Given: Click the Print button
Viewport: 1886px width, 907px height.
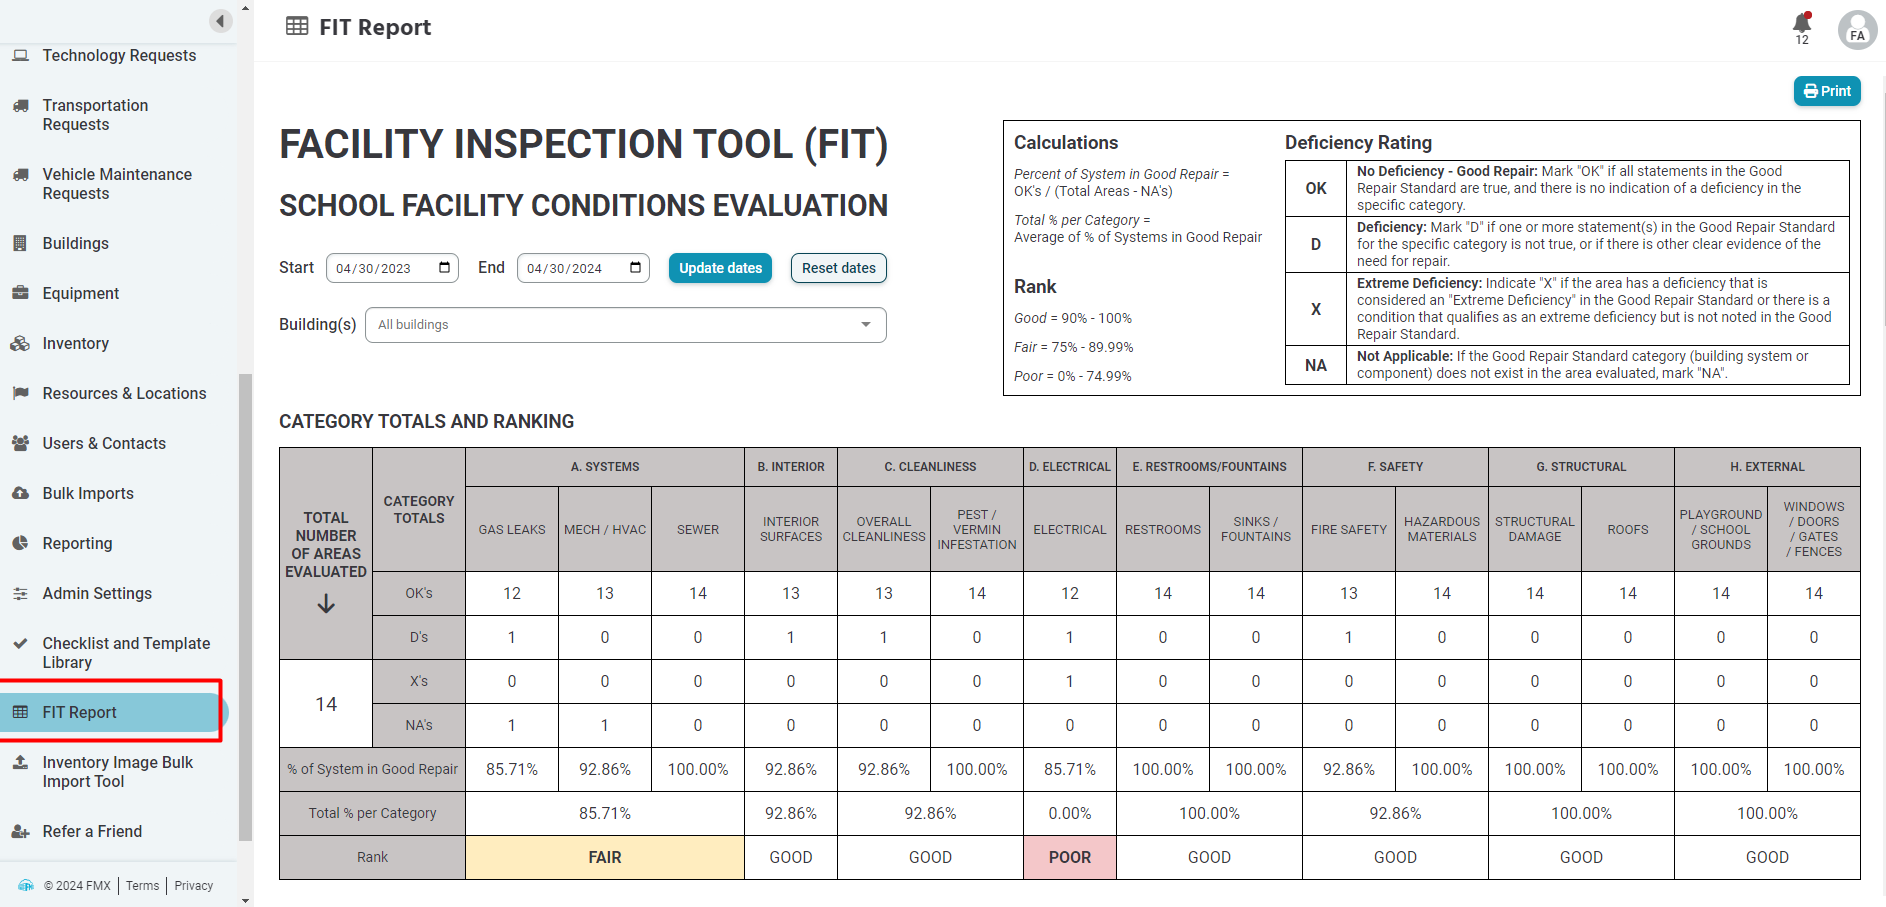Looking at the screenshot, I should [1827, 91].
